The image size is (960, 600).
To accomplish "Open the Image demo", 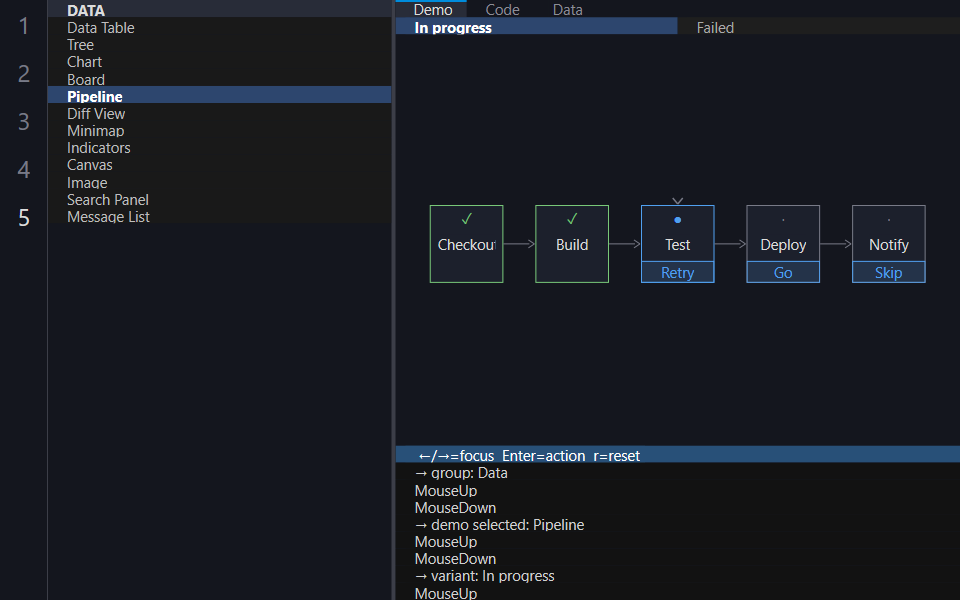I will (219, 182).
